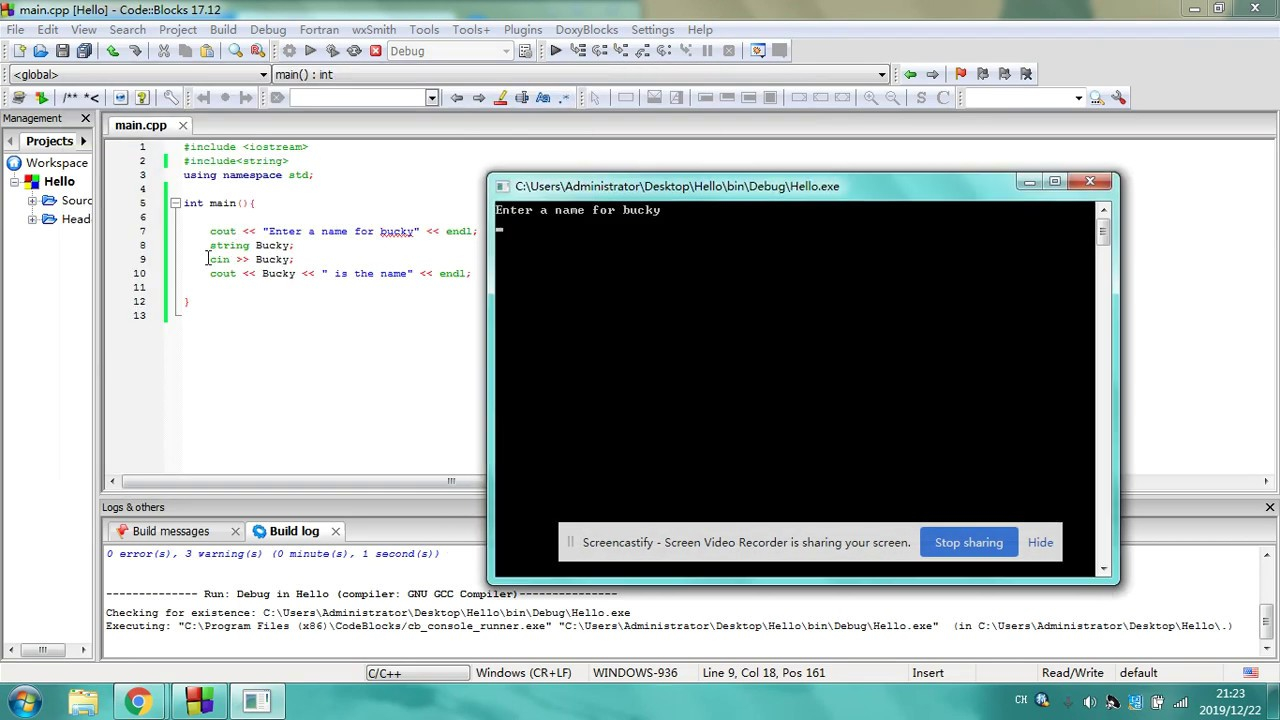Click Stop sharing in Screencastify bar
This screenshot has width=1280, height=720.
968,542
